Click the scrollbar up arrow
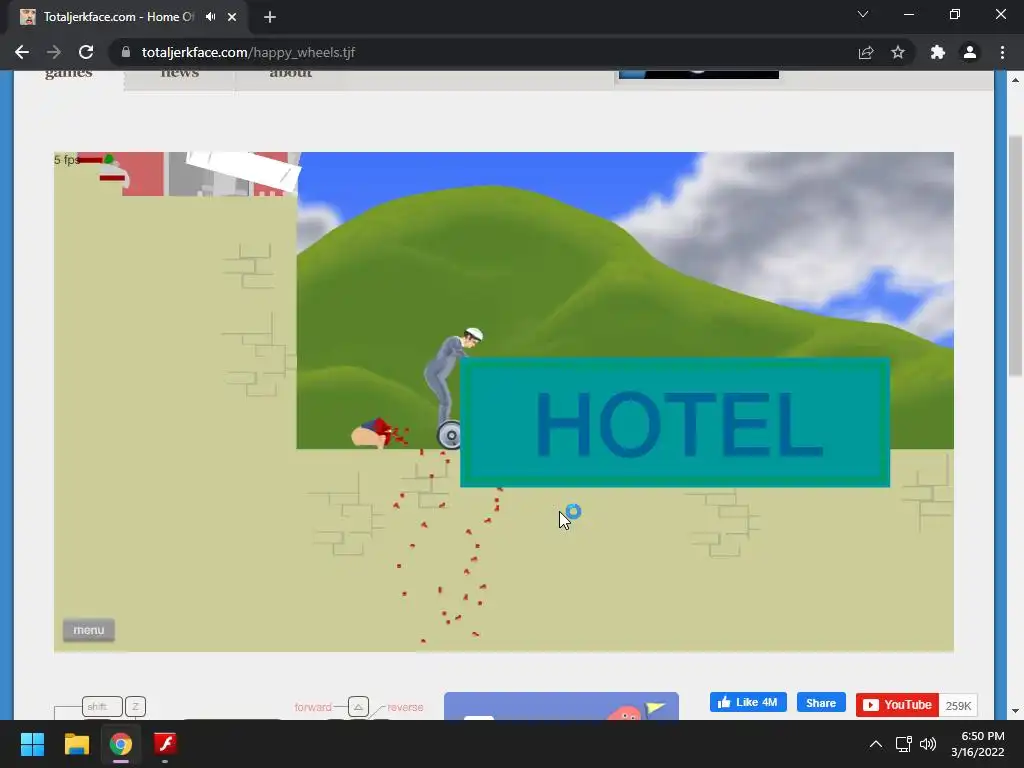 1015,80
